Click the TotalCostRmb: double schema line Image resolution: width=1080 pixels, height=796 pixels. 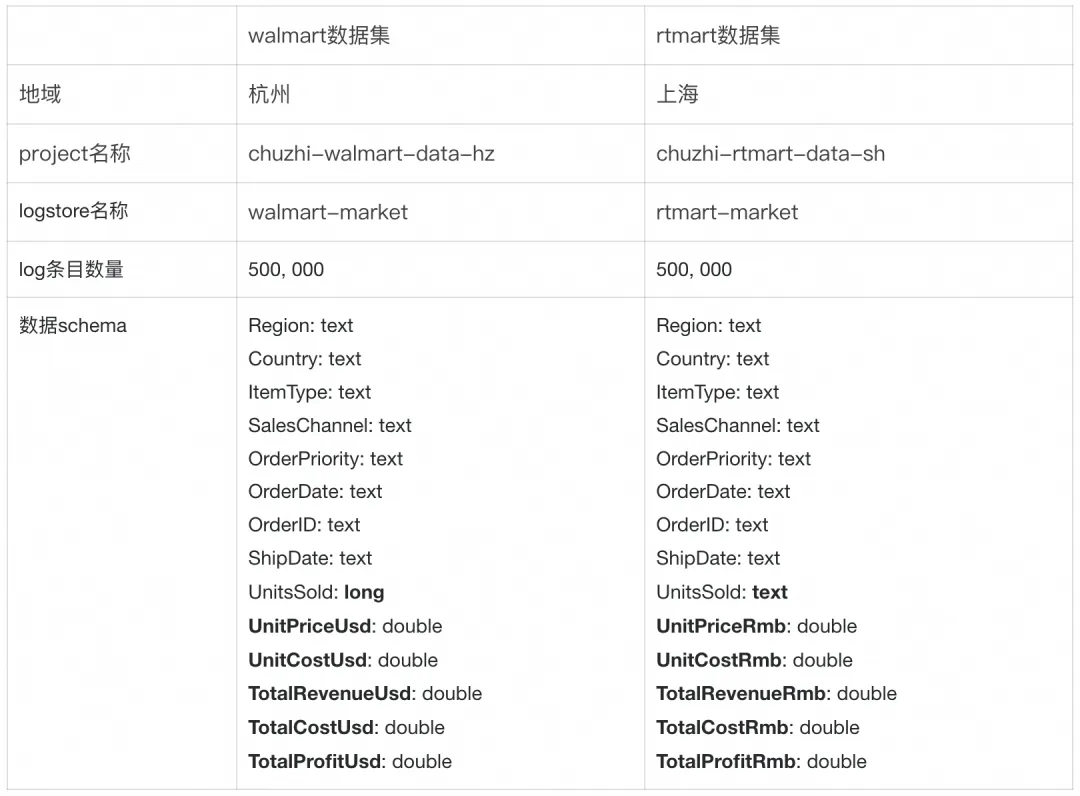[x=757, y=727]
